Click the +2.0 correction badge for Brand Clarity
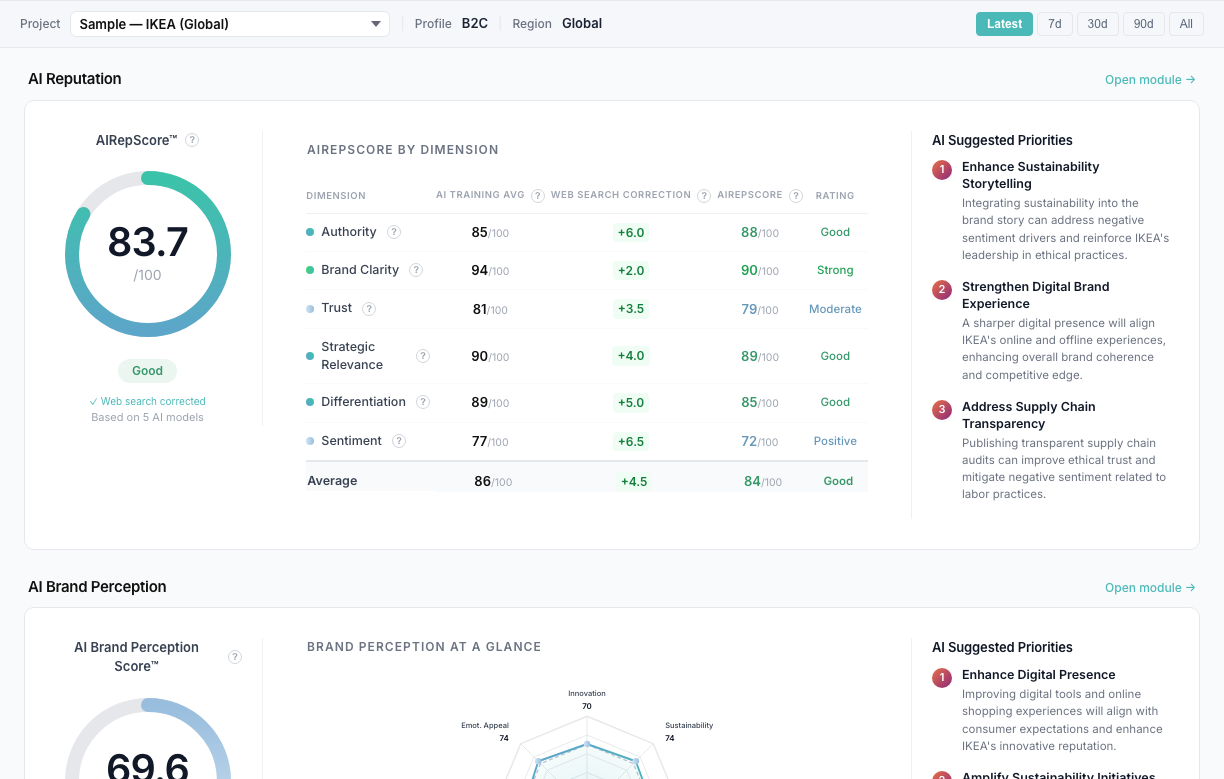The width and height of the screenshot is (1224, 779). coord(631,271)
